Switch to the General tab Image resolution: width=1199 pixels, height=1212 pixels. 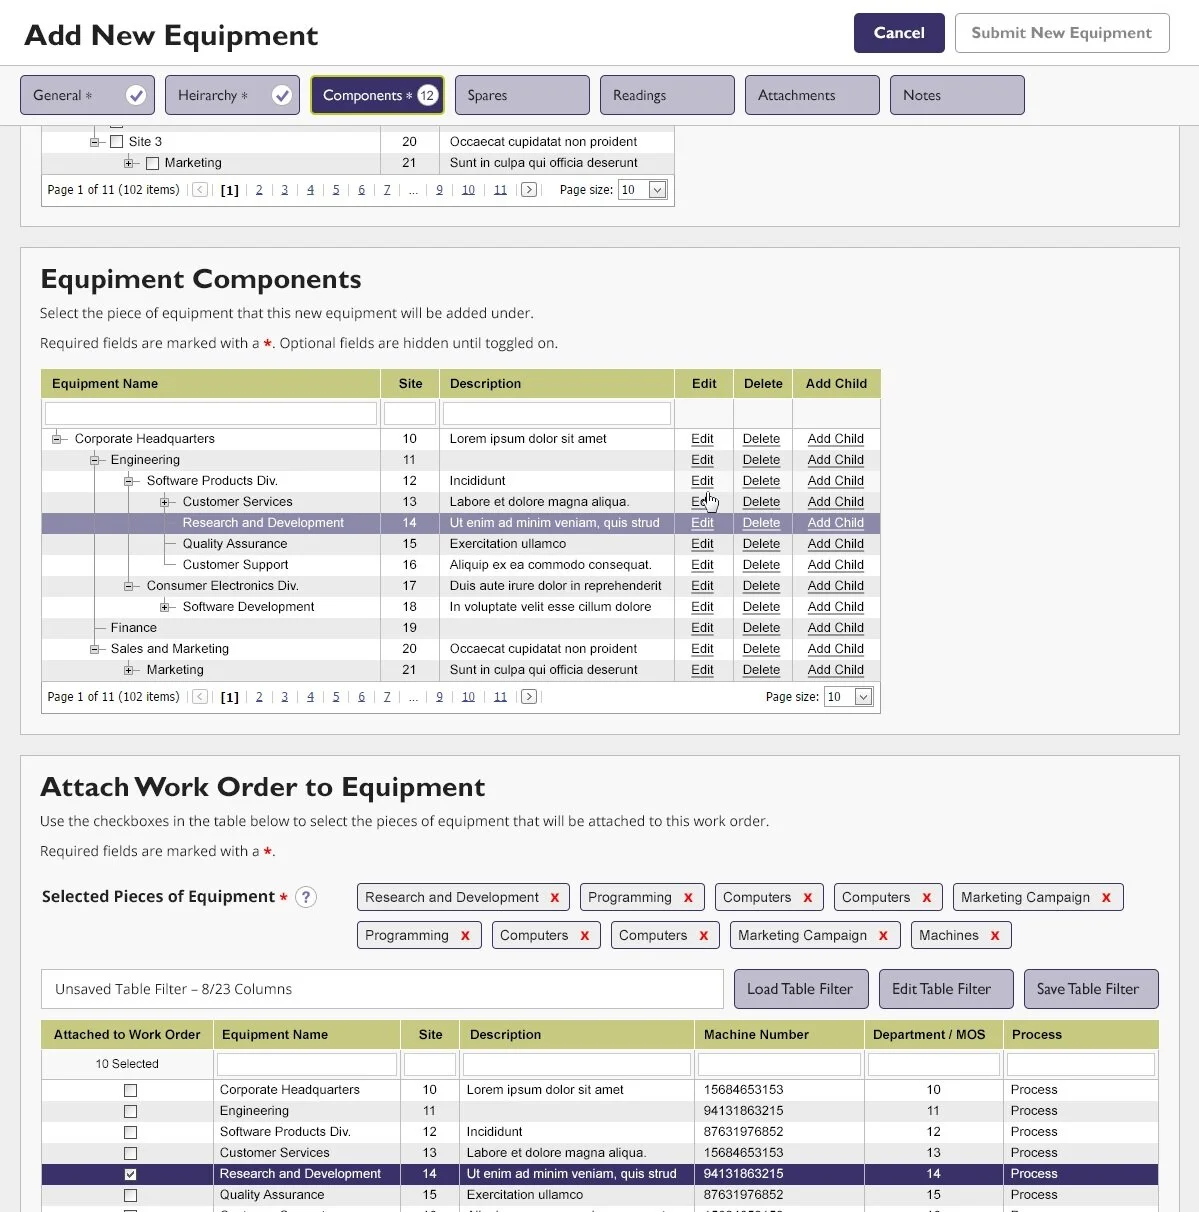87,95
